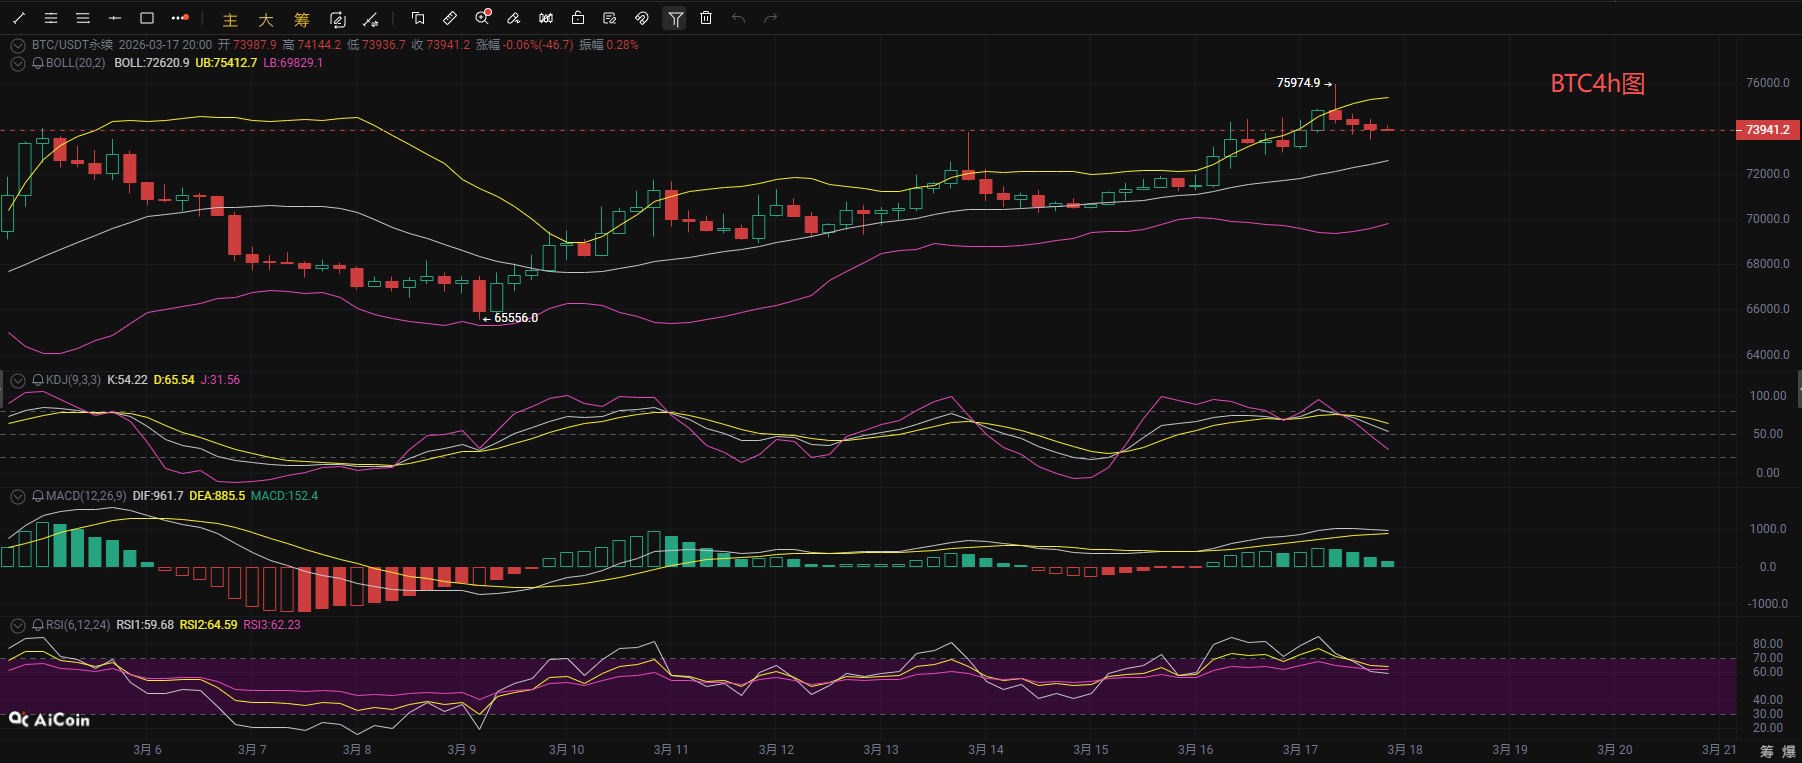Image resolution: width=1802 pixels, height=763 pixels.
Task: Toggle the BOLL indicator alert bell
Action: [38, 63]
